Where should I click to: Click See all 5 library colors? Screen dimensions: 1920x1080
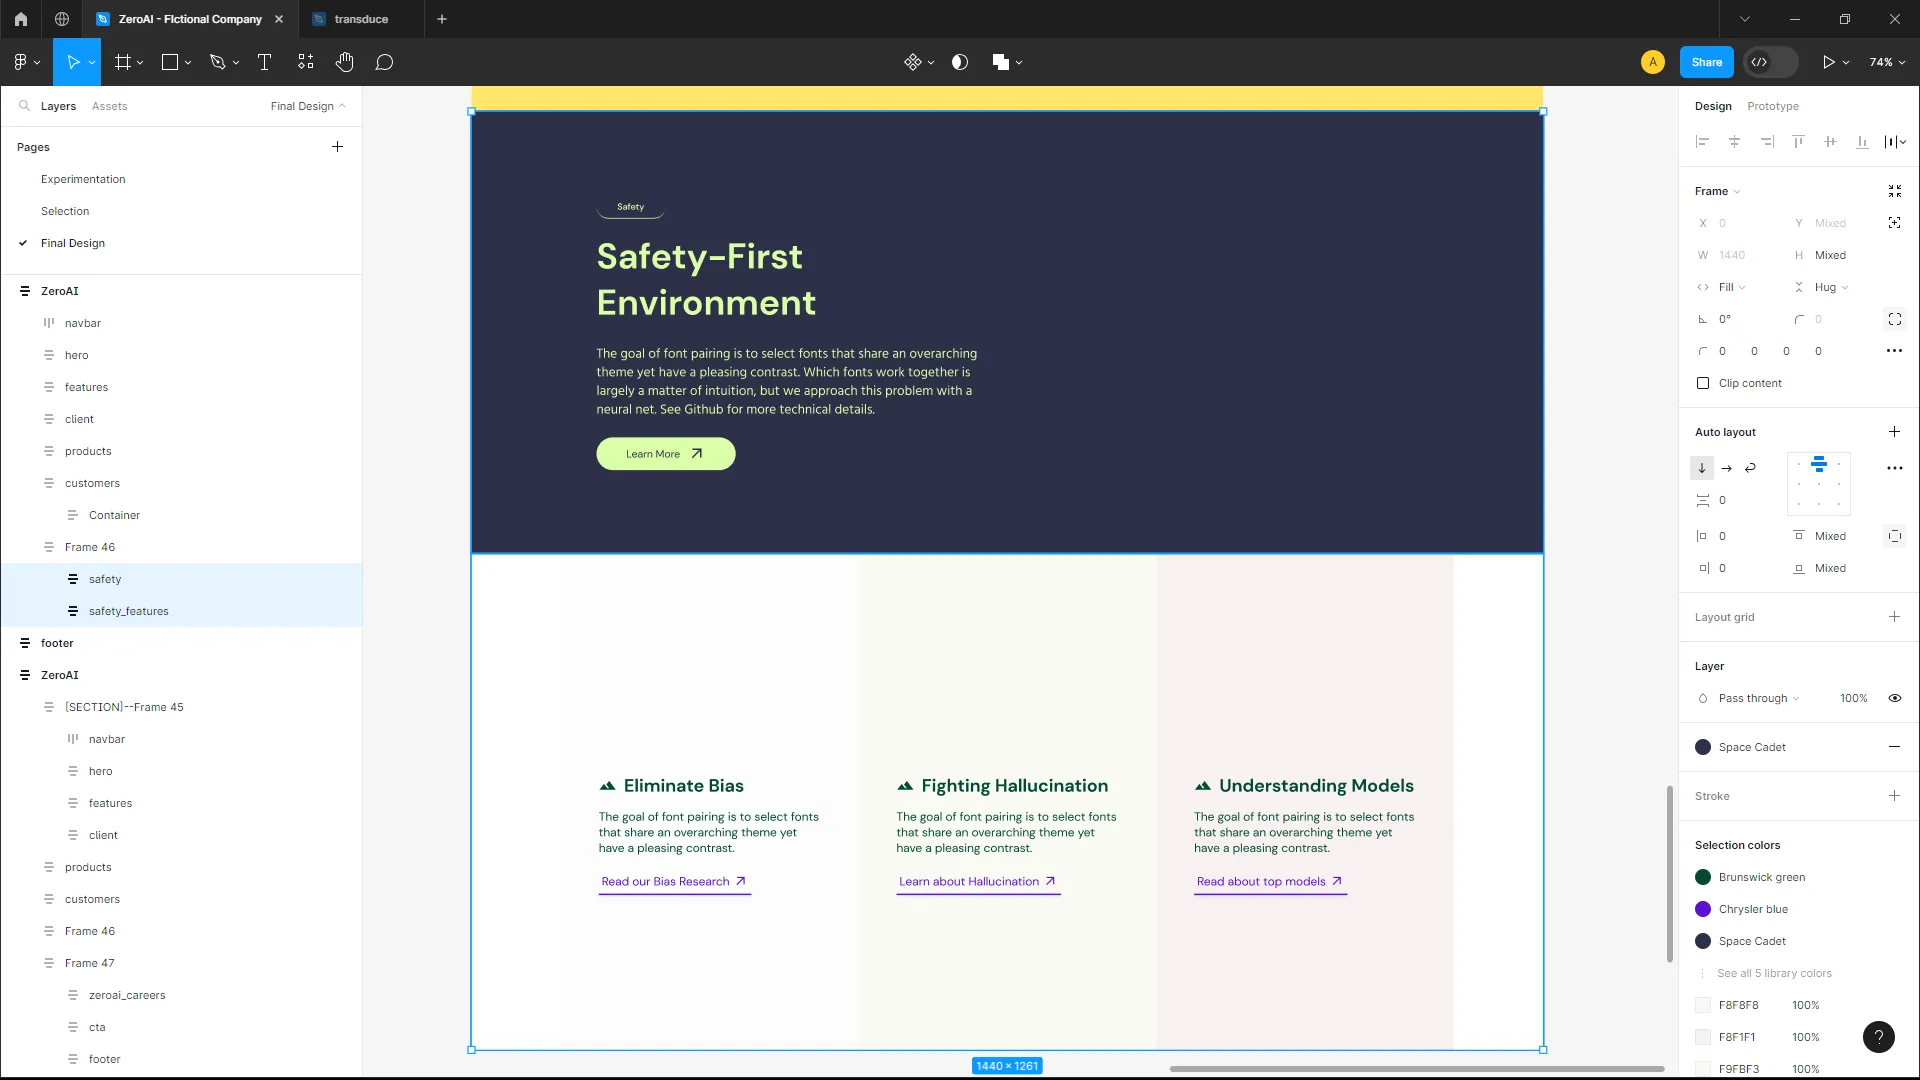1774,973
